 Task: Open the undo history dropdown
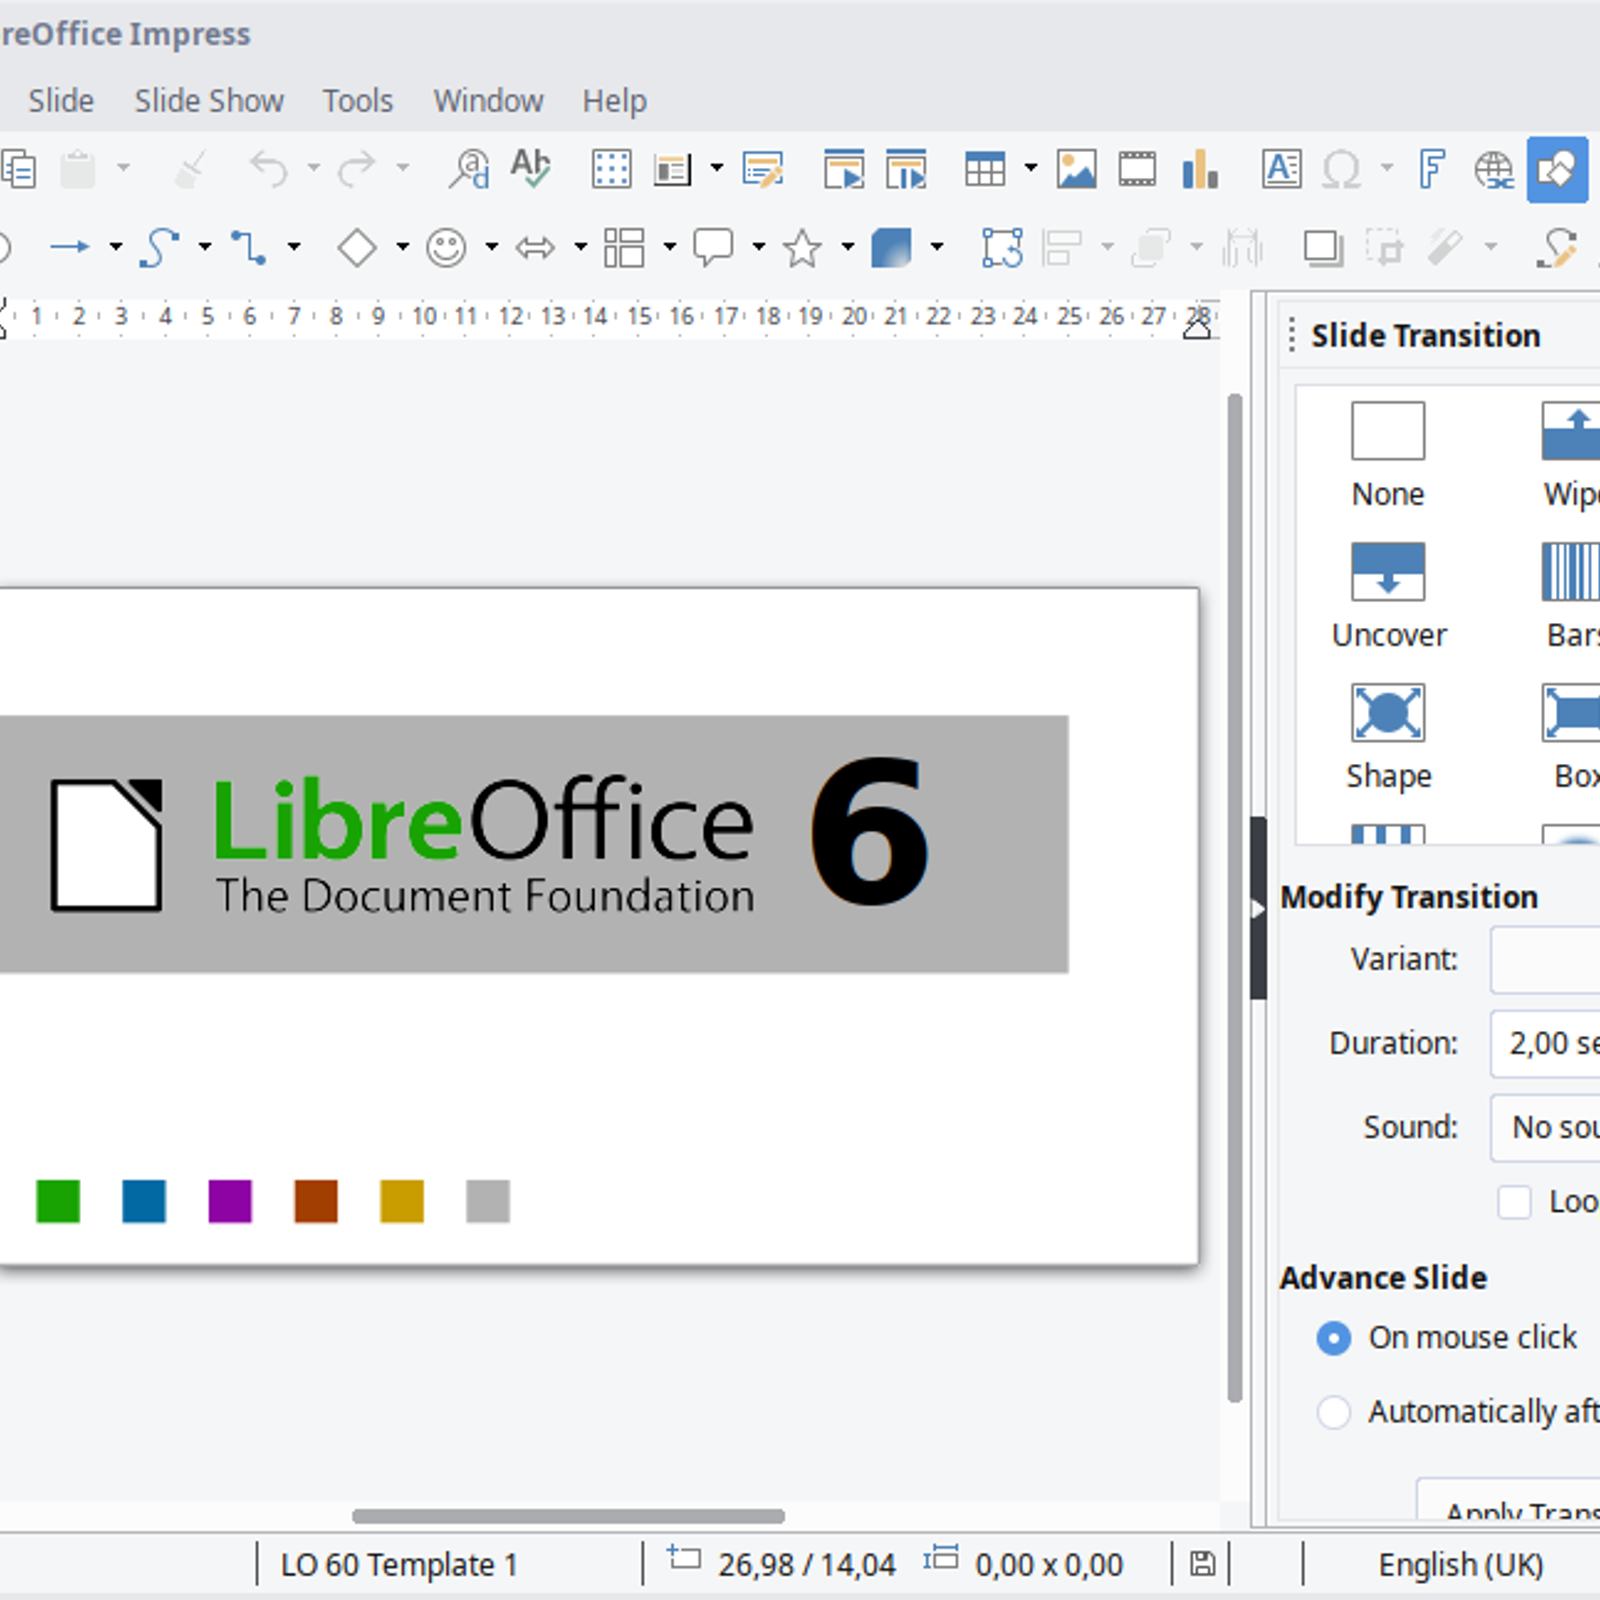(313, 168)
